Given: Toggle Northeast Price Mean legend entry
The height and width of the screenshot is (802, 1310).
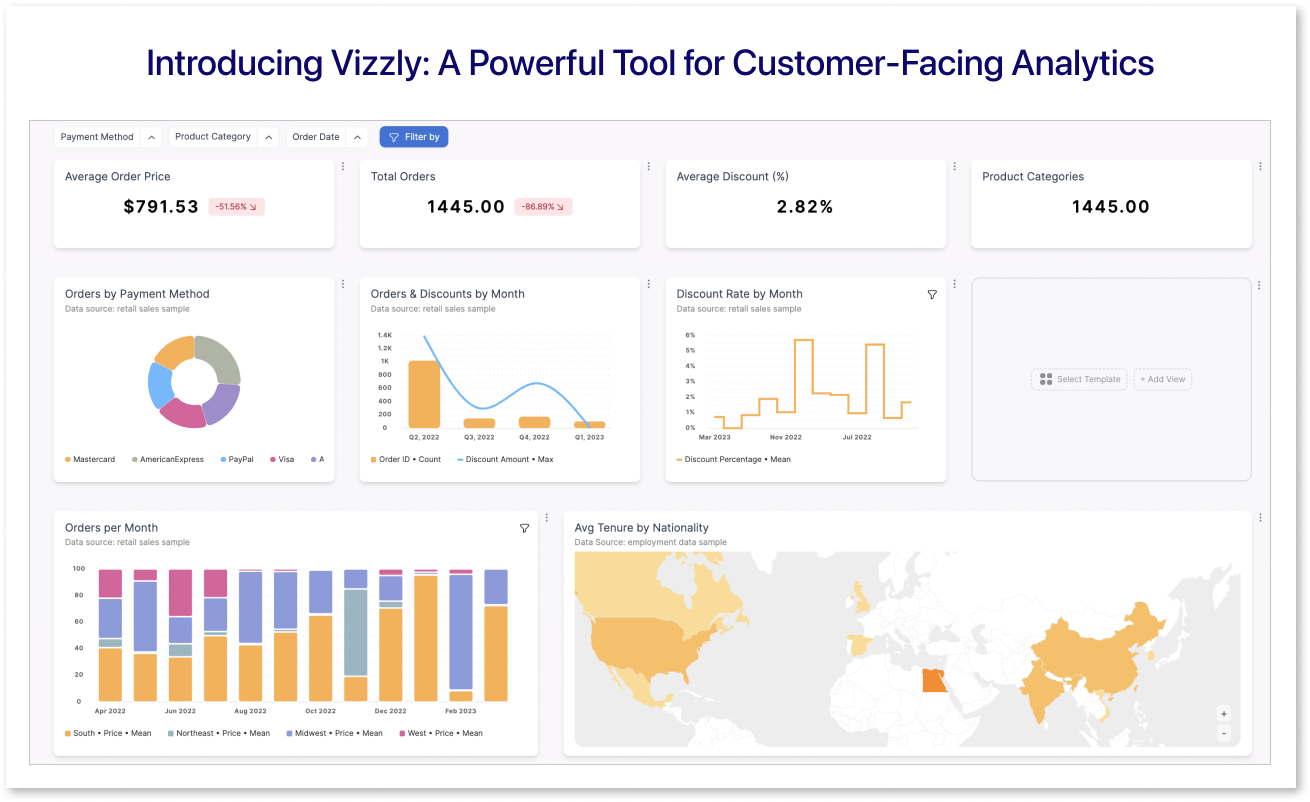Looking at the screenshot, I should click(219, 733).
